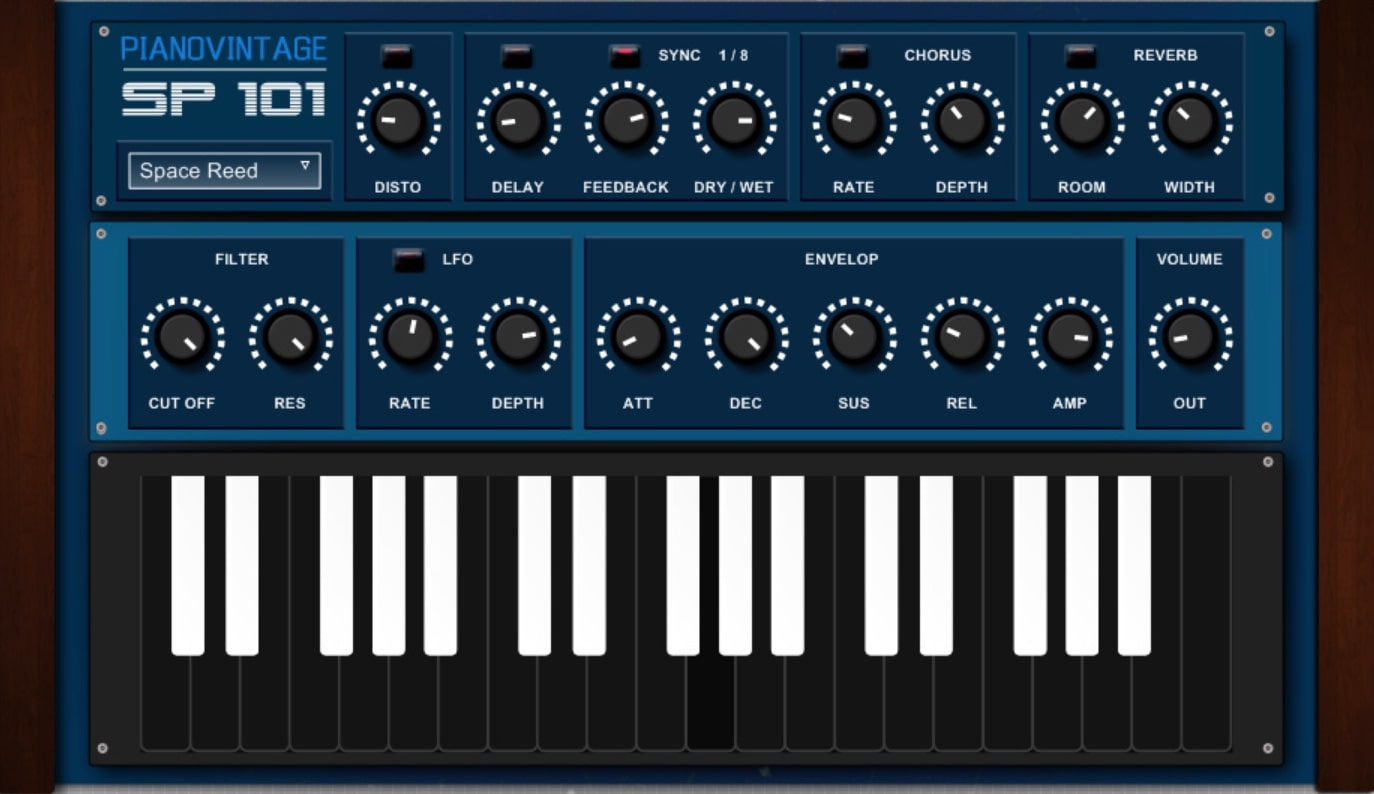The width and height of the screenshot is (1374, 794).
Task: Toggle the DELAY section on
Action: (516, 57)
